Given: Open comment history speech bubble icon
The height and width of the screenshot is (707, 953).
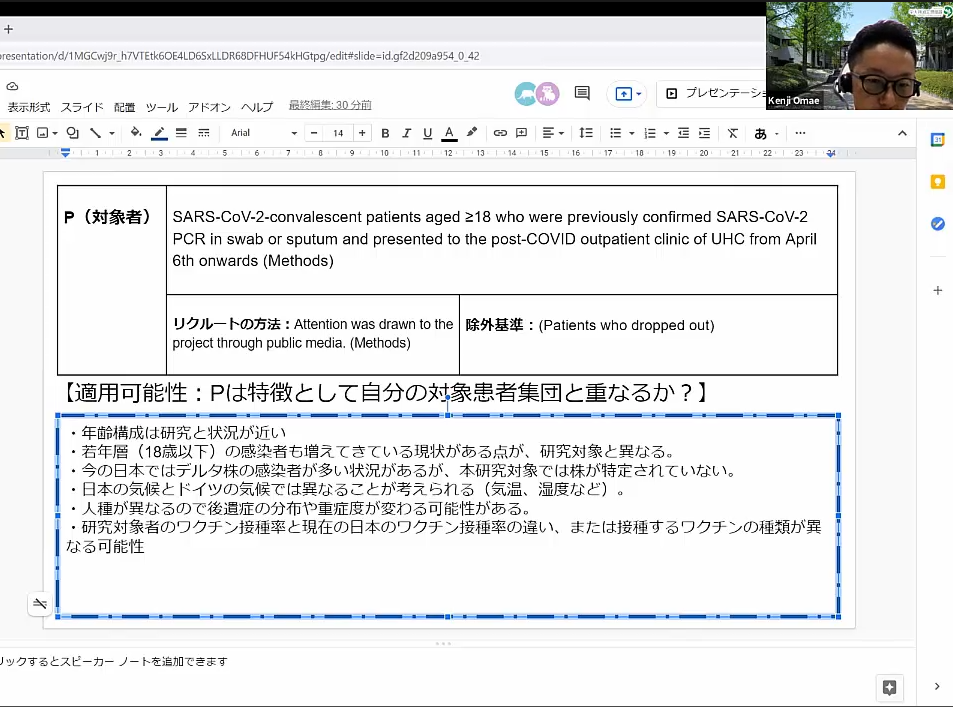Looking at the screenshot, I should 582,93.
